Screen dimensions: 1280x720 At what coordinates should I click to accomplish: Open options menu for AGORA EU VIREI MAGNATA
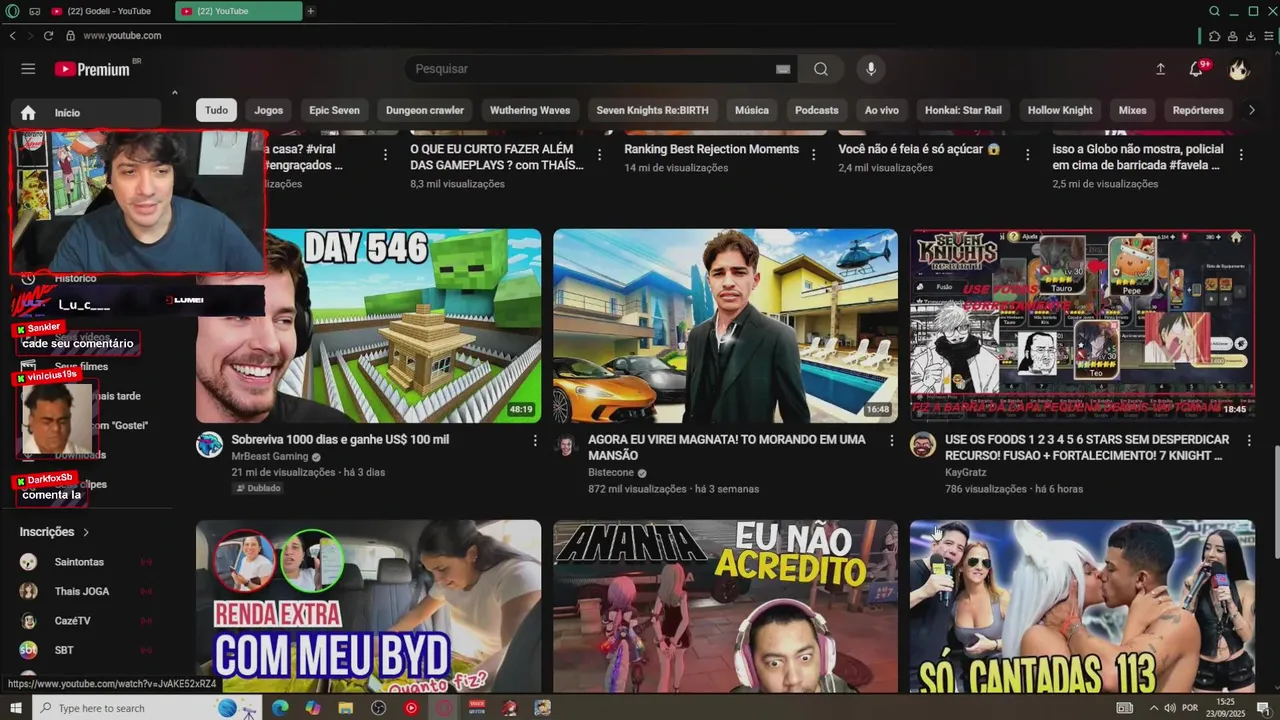[x=892, y=441]
